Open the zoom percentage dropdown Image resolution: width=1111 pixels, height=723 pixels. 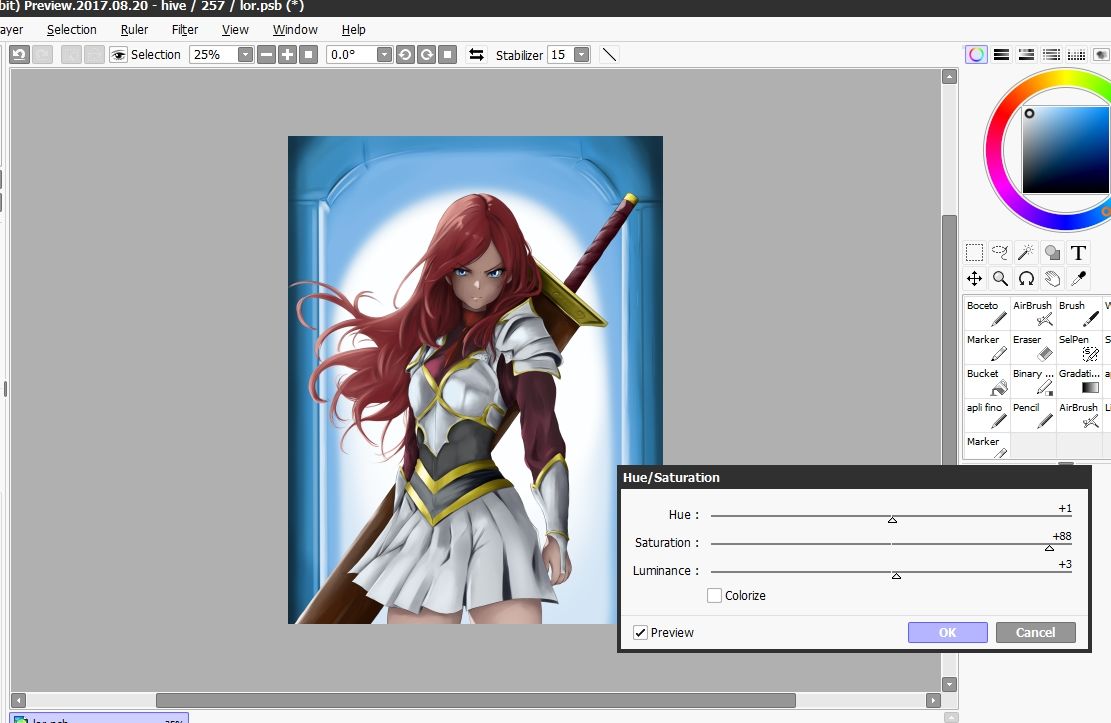[x=245, y=55]
